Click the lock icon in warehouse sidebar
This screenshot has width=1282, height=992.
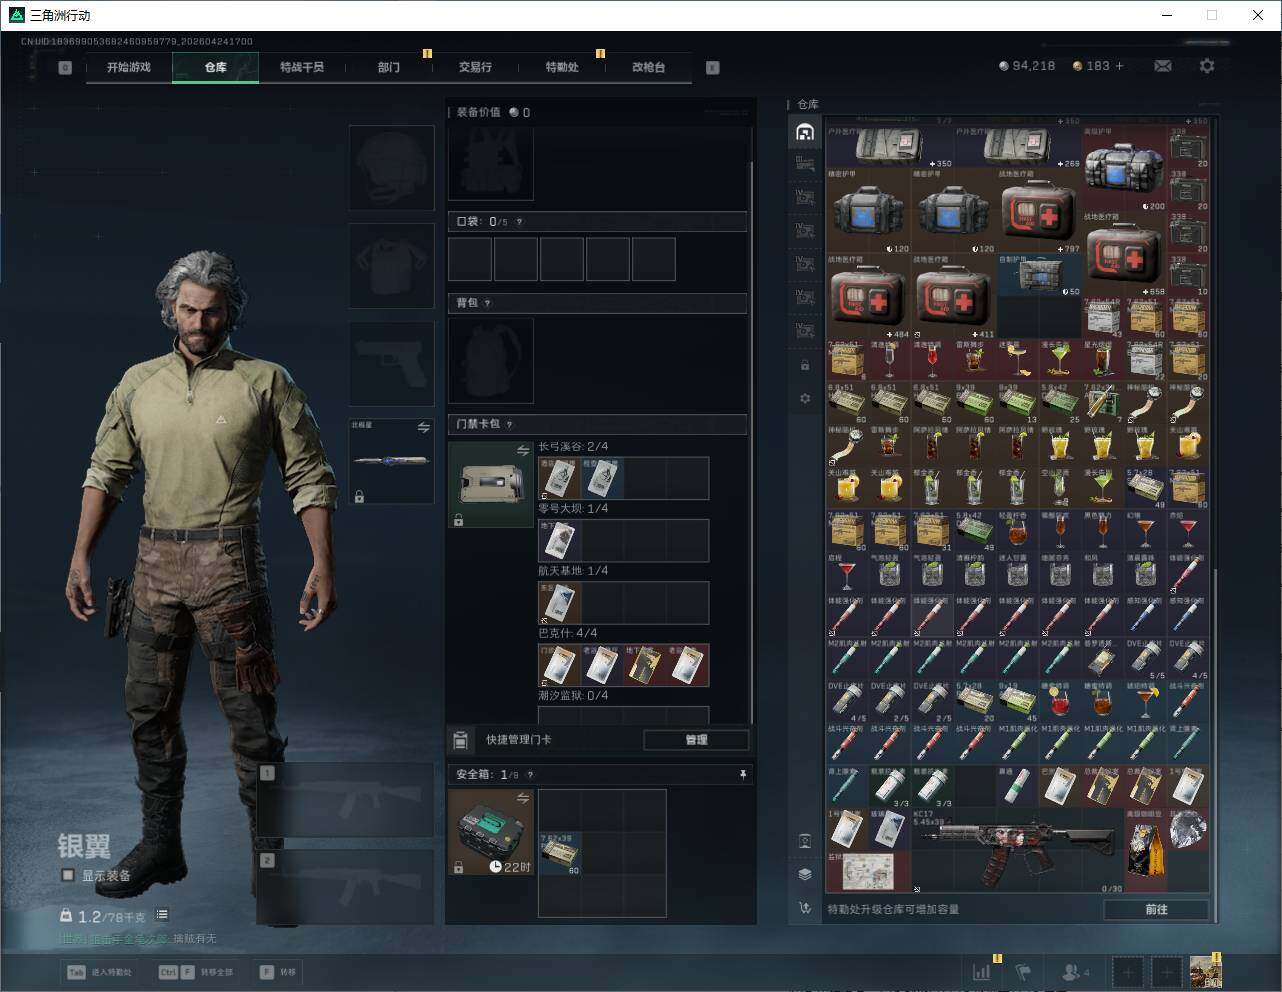805,366
